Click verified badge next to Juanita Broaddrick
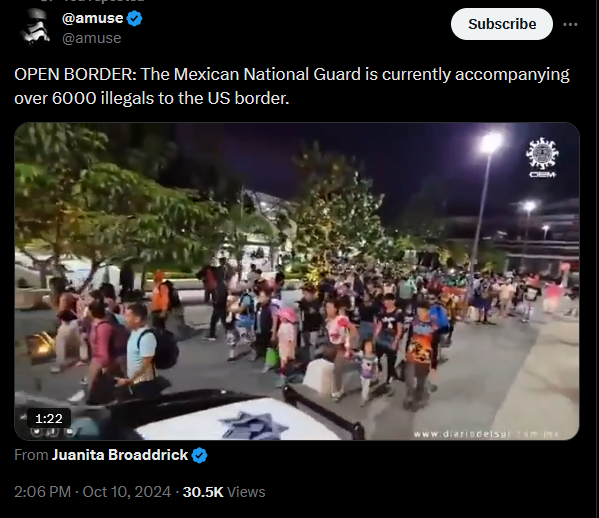The width and height of the screenshot is (599, 518). pyautogui.click(x=199, y=455)
